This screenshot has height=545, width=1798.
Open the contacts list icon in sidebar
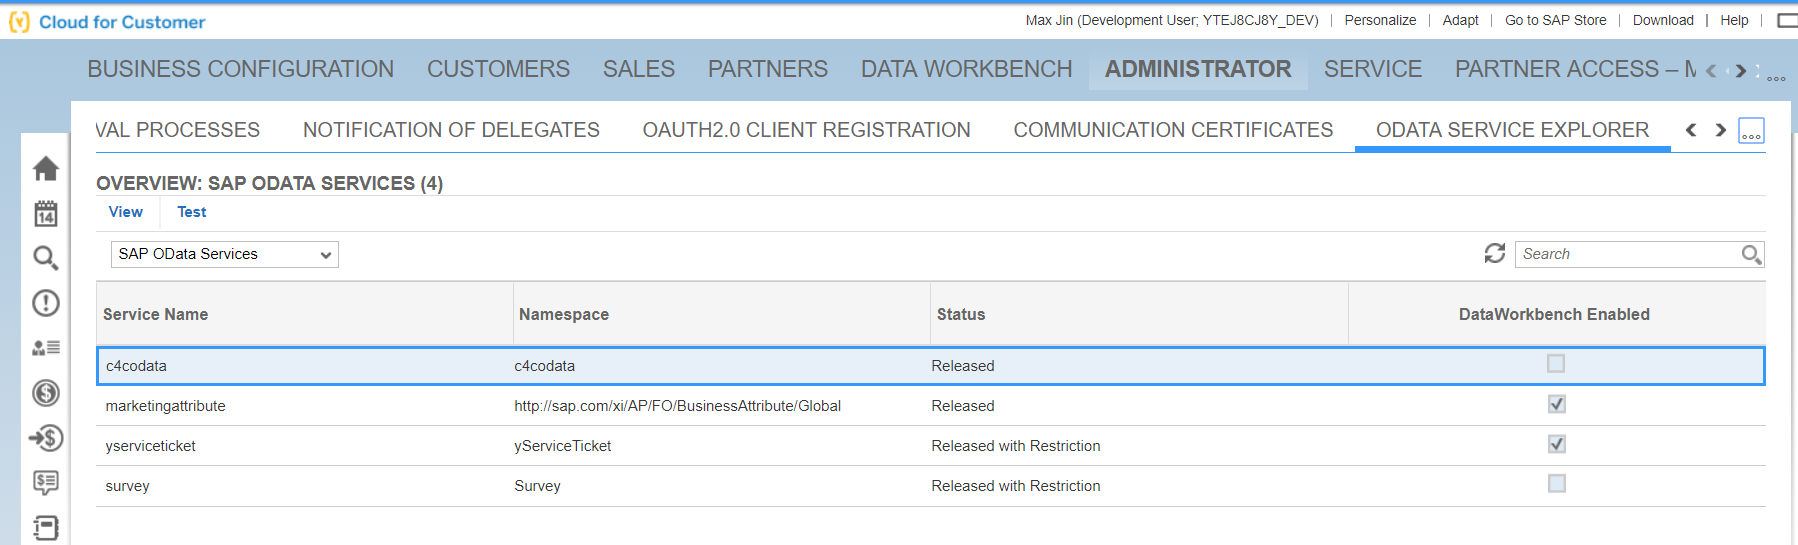tap(46, 348)
